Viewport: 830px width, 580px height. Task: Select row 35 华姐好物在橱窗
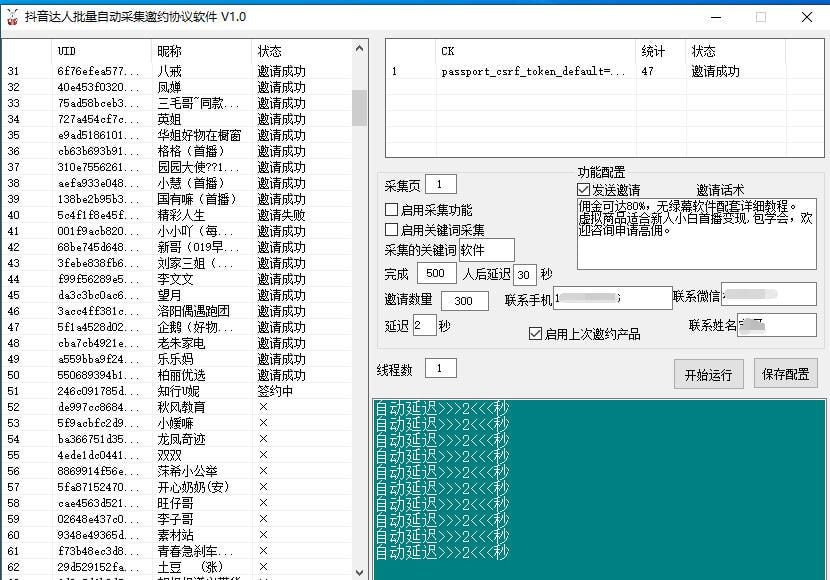[x=199, y=135]
